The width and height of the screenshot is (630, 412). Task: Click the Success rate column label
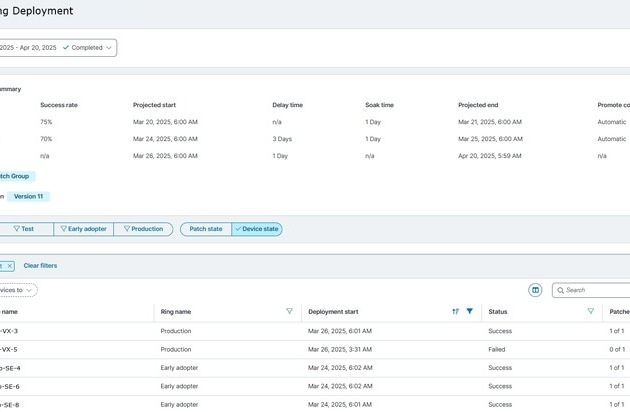59,105
